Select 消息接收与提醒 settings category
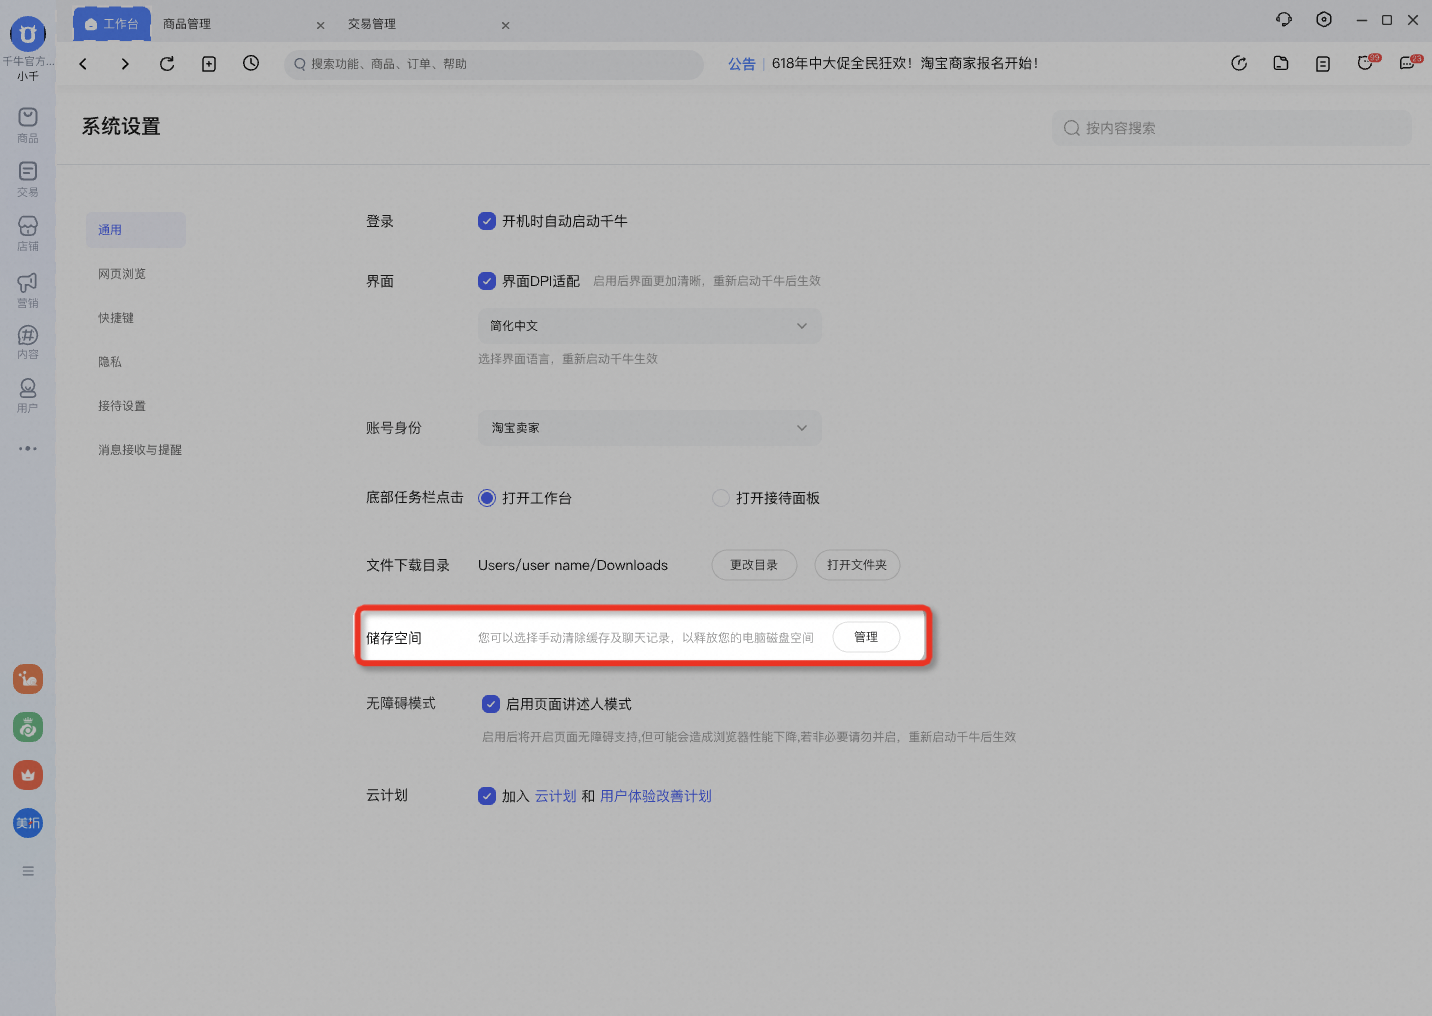Image resolution: width=1432 pixels, height=1016 pixels. 140,450
